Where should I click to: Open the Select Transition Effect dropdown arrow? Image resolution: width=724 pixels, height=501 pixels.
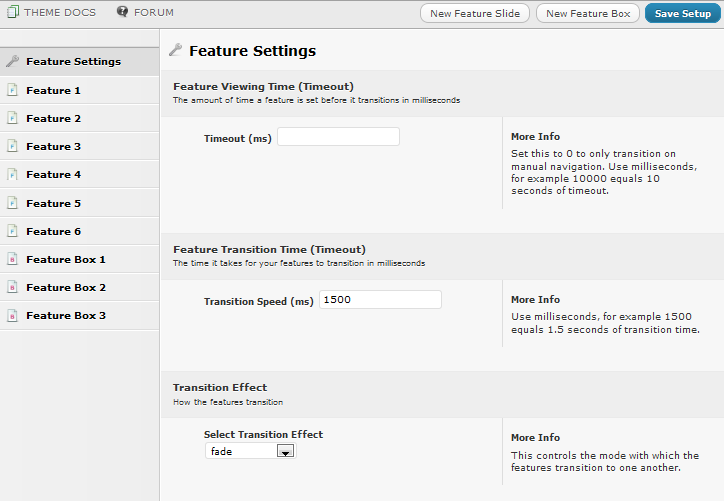(x=285, y=451)
